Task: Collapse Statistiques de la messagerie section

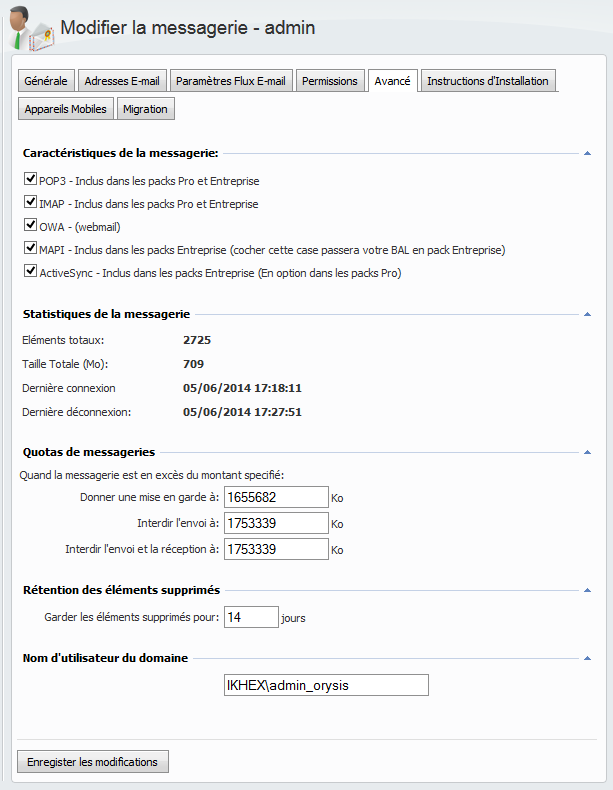Action: coord(588,314)
